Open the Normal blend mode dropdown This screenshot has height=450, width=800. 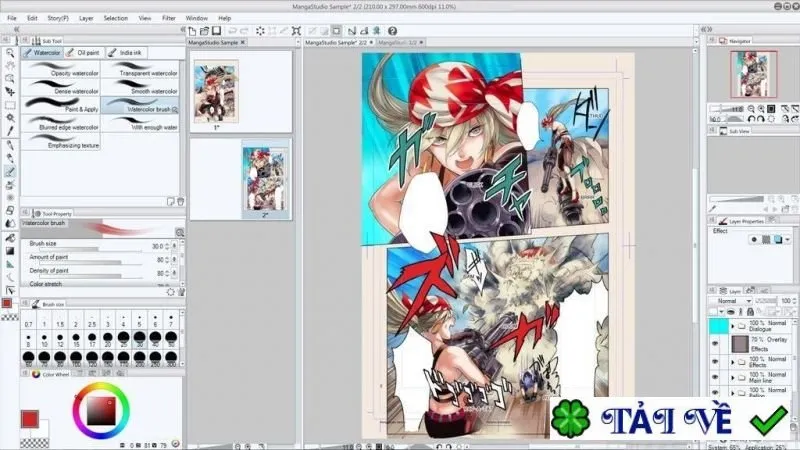coord(731,301)
